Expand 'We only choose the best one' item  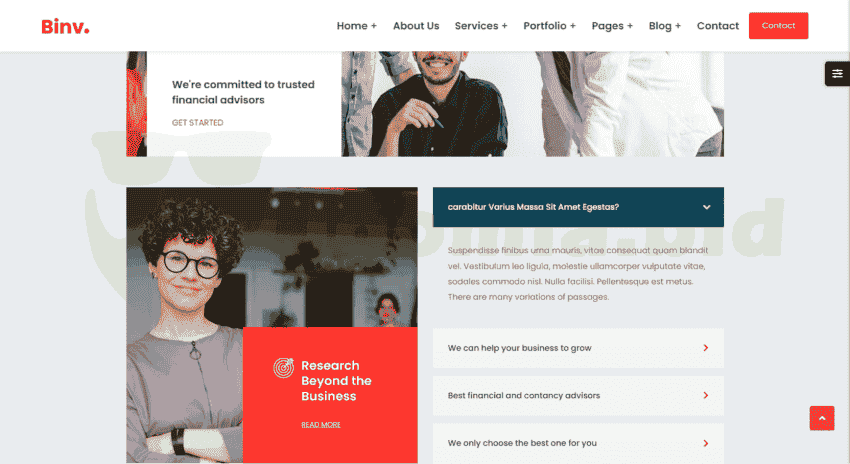pos(578,443)
